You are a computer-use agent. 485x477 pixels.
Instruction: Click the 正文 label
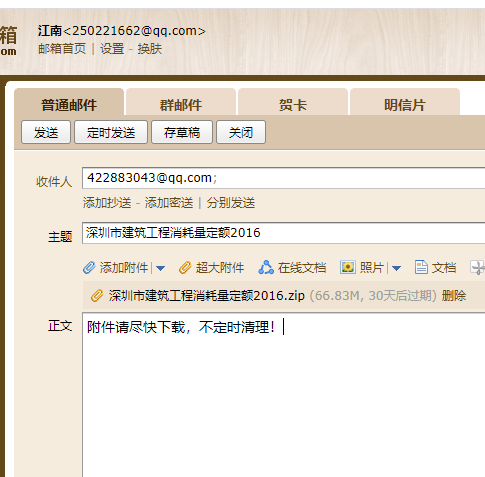[60, 326]
